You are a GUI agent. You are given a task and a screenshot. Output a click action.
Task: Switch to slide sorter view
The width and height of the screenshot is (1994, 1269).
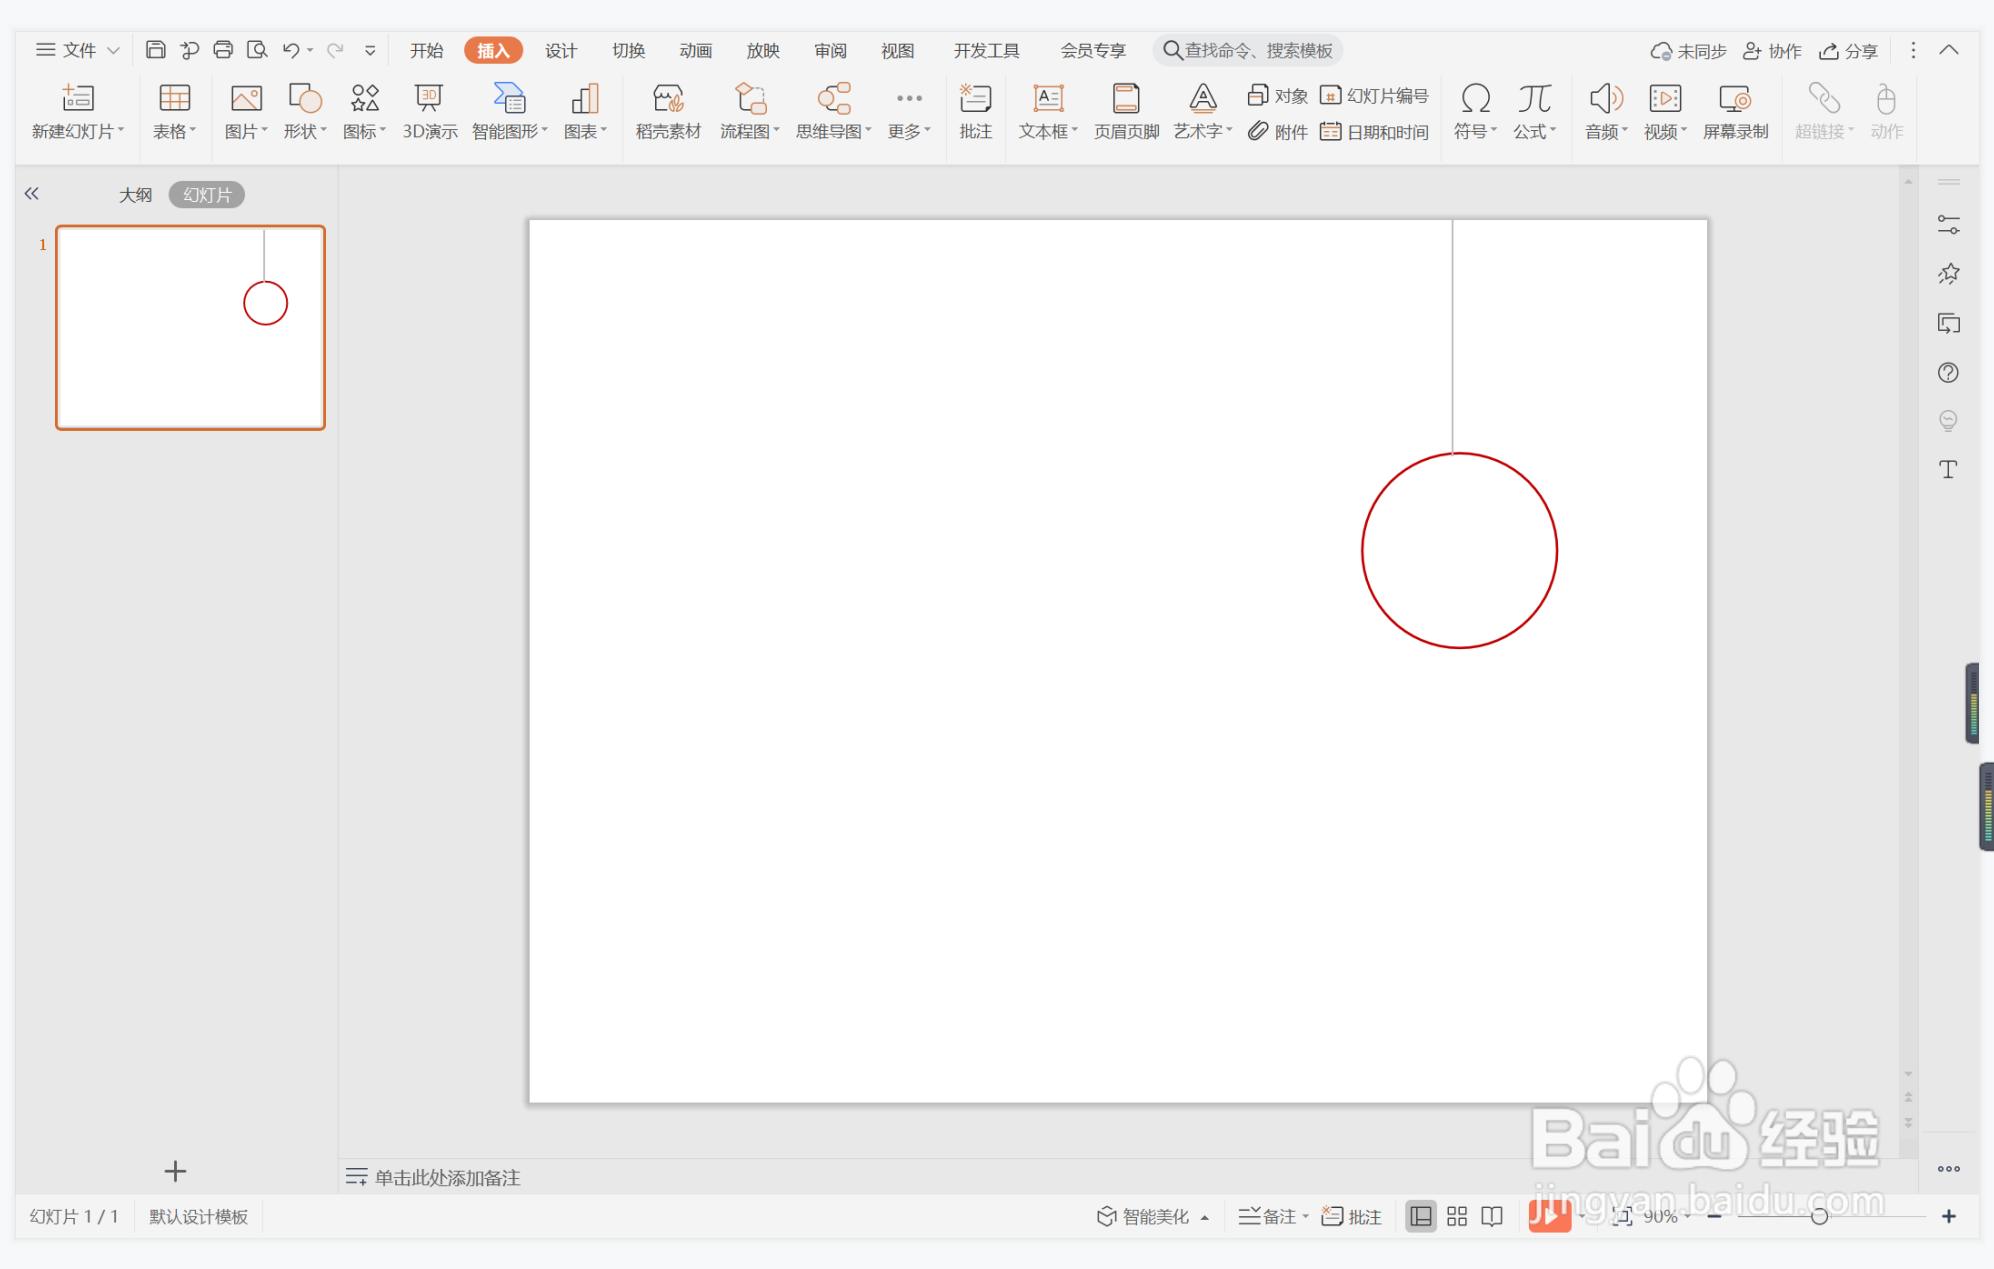1457,1216
